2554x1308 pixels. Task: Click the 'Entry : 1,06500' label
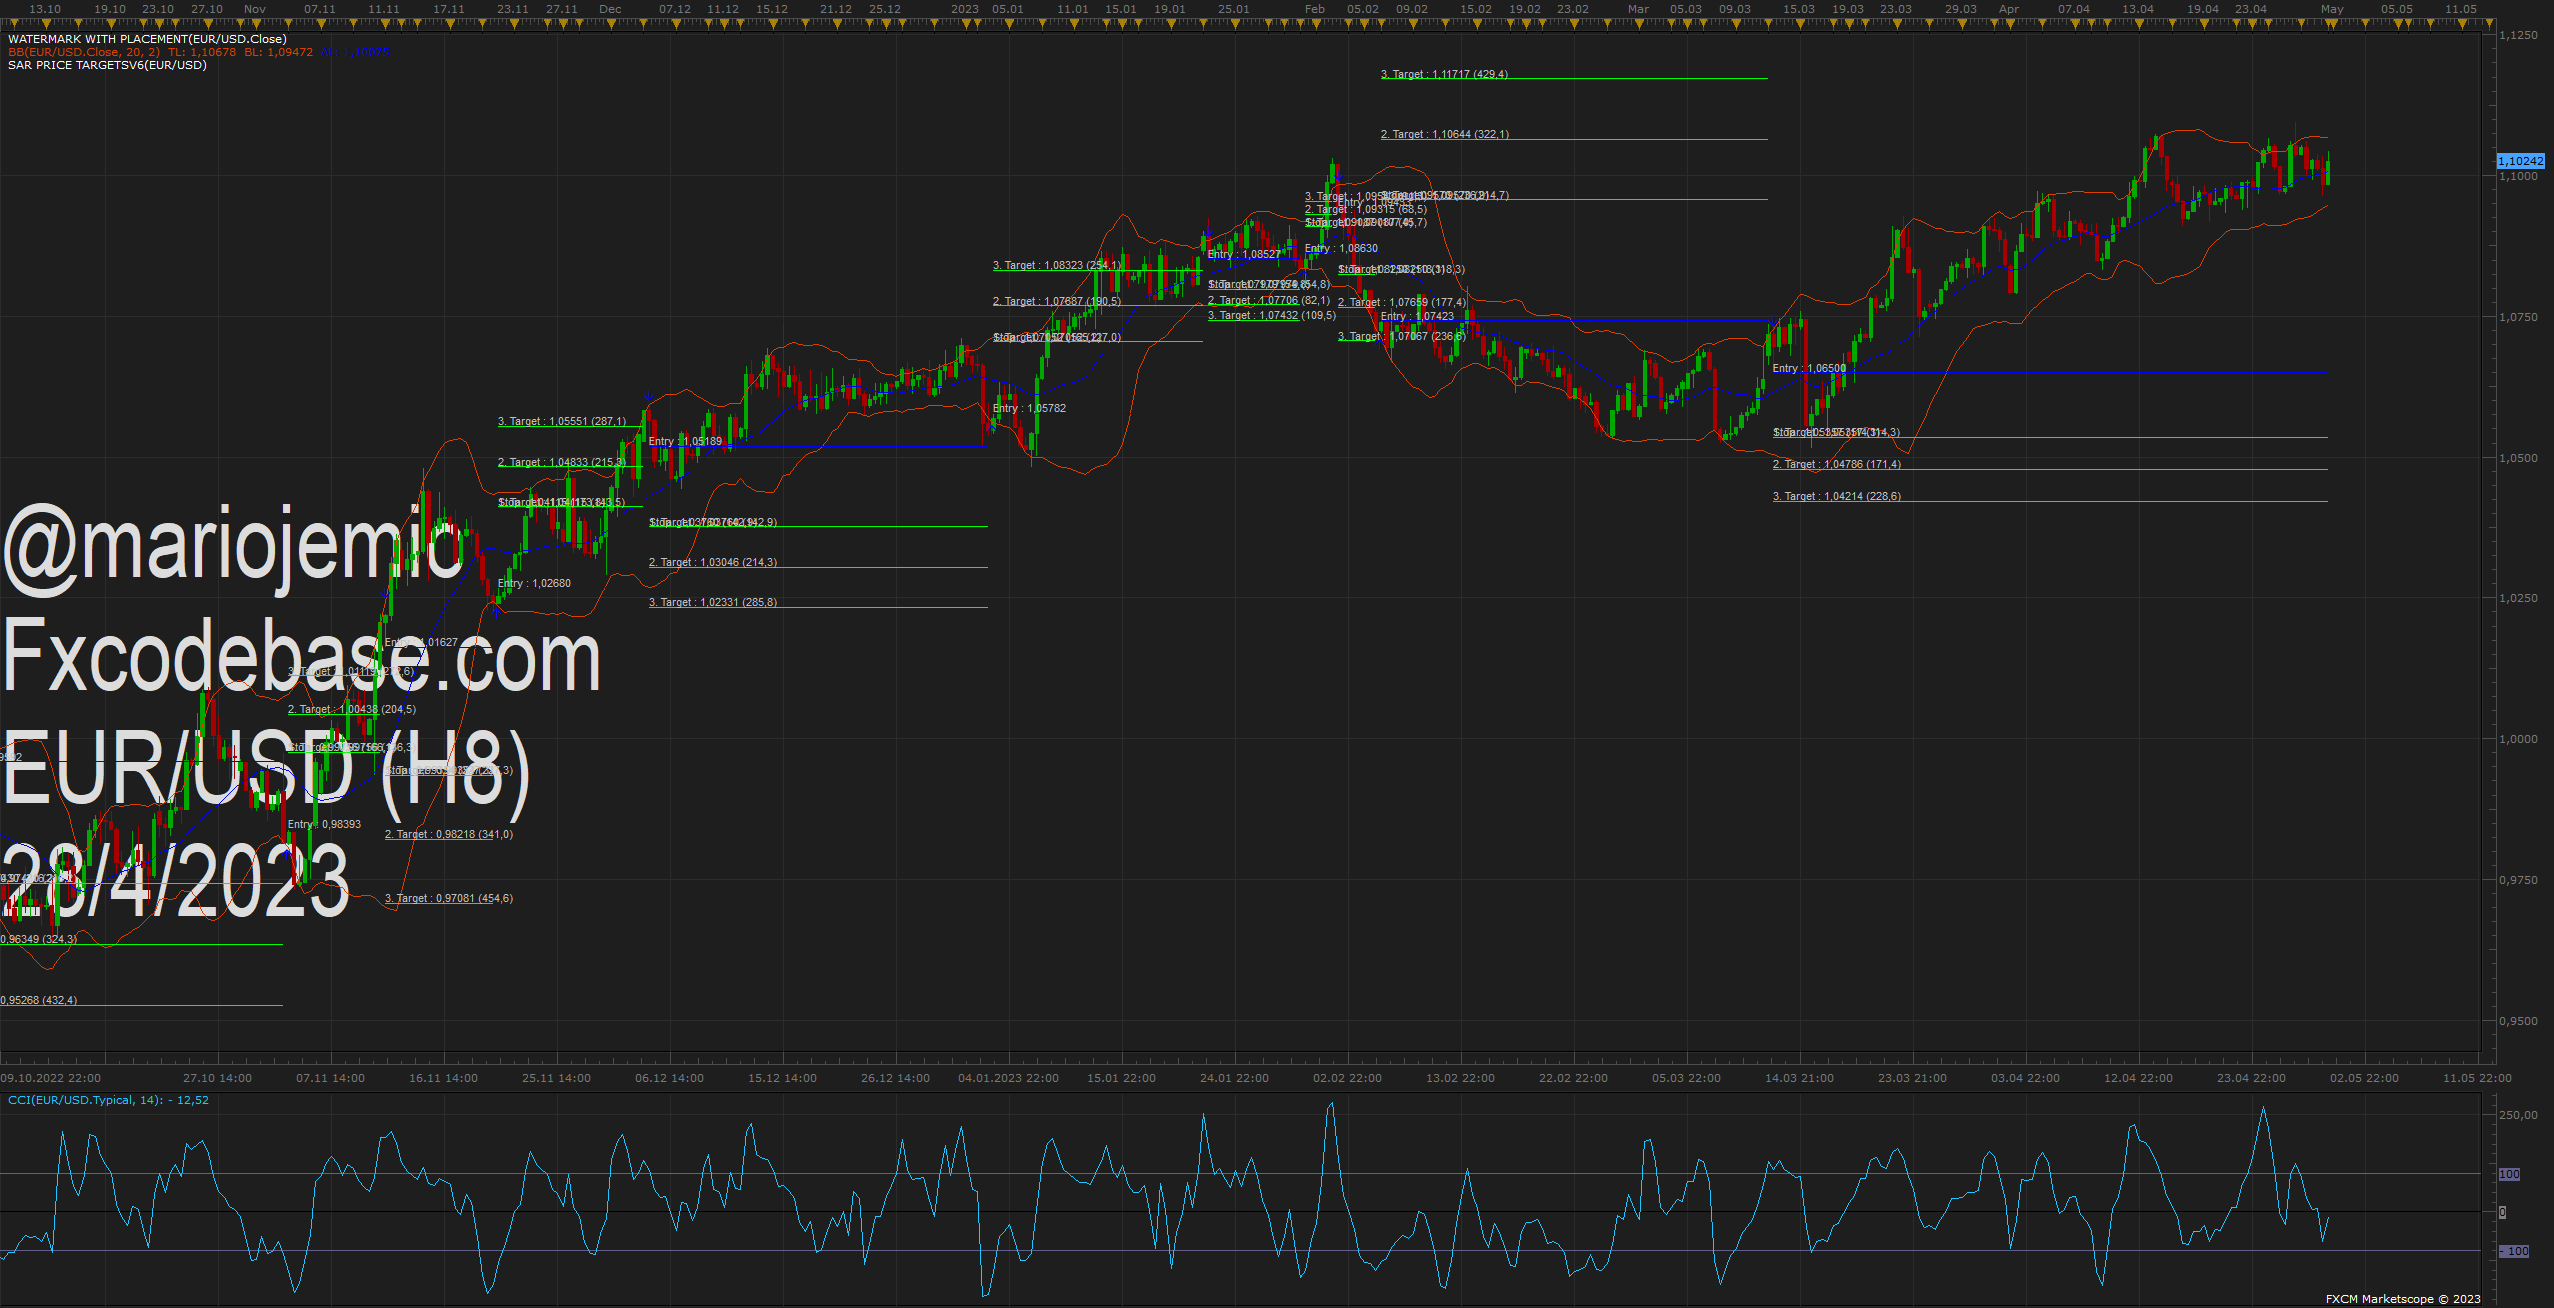click(x=1809, y=369)
